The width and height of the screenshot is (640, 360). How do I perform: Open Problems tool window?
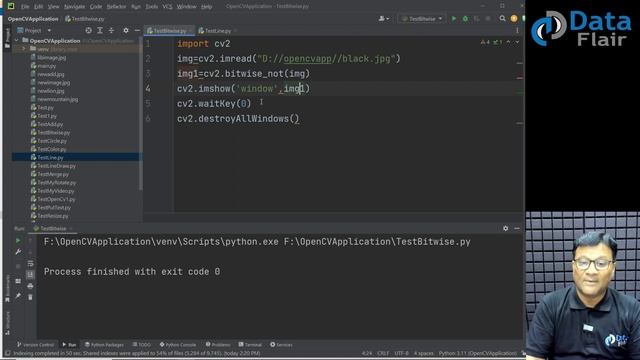click(218, 345)
